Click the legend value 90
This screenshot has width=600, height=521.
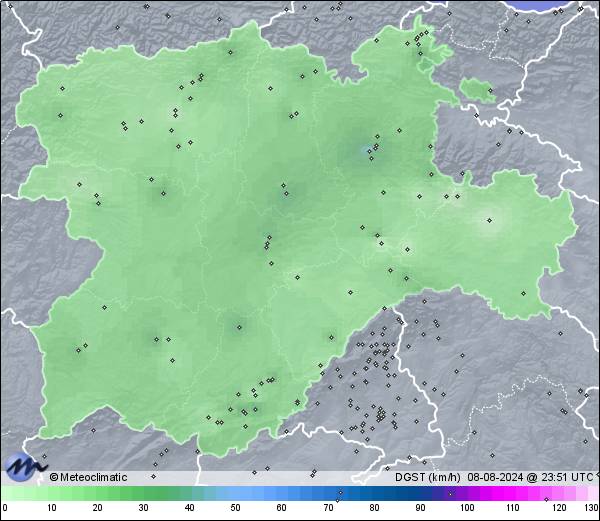click(x=420, y=508)
